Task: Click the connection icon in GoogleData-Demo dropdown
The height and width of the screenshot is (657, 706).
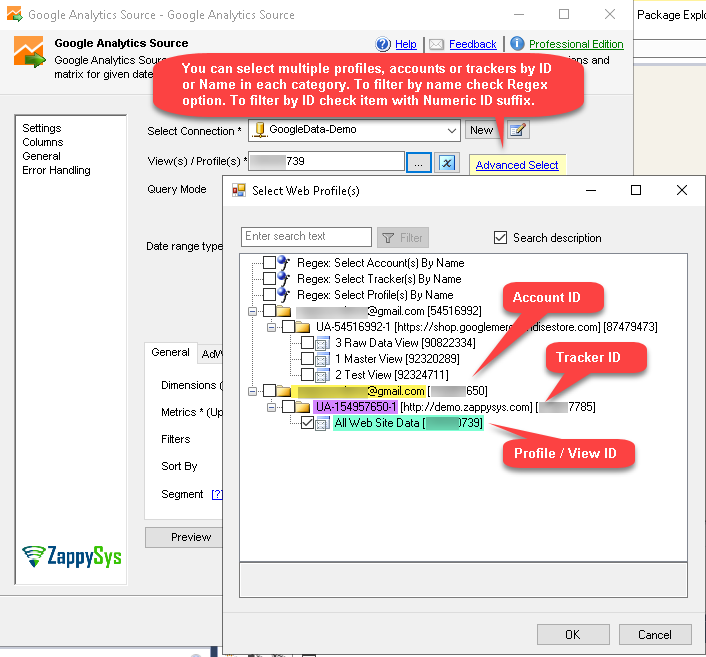Action: click(259, 130)
